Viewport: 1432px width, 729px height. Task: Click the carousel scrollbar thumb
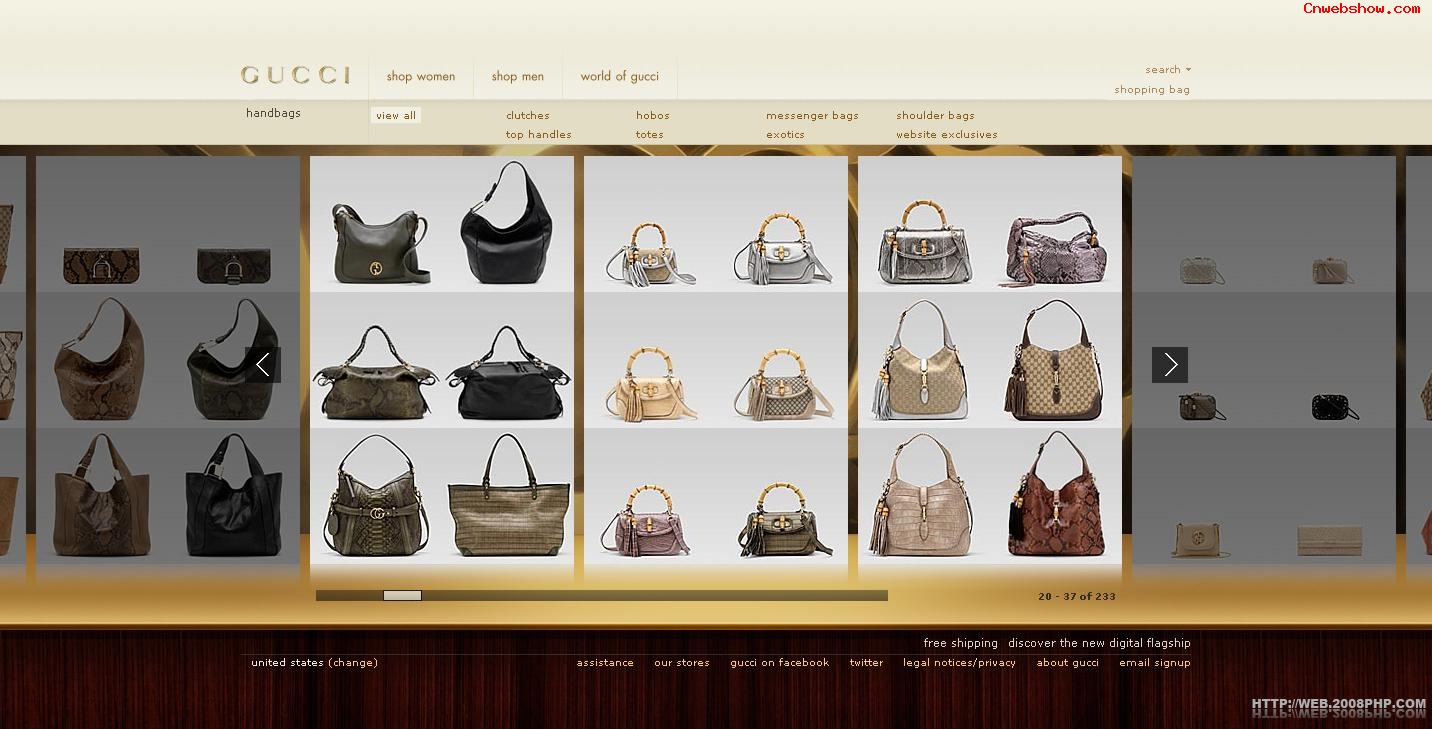click(x=402, y=595)
